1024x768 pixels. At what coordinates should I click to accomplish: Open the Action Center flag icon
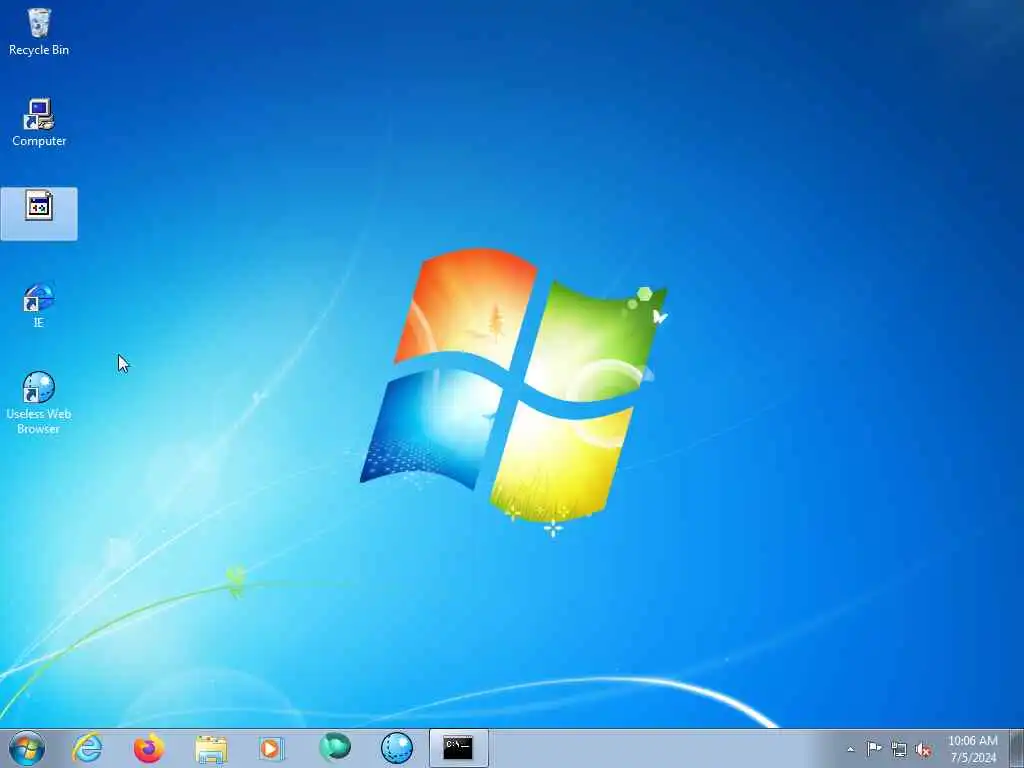coord(874,748)
